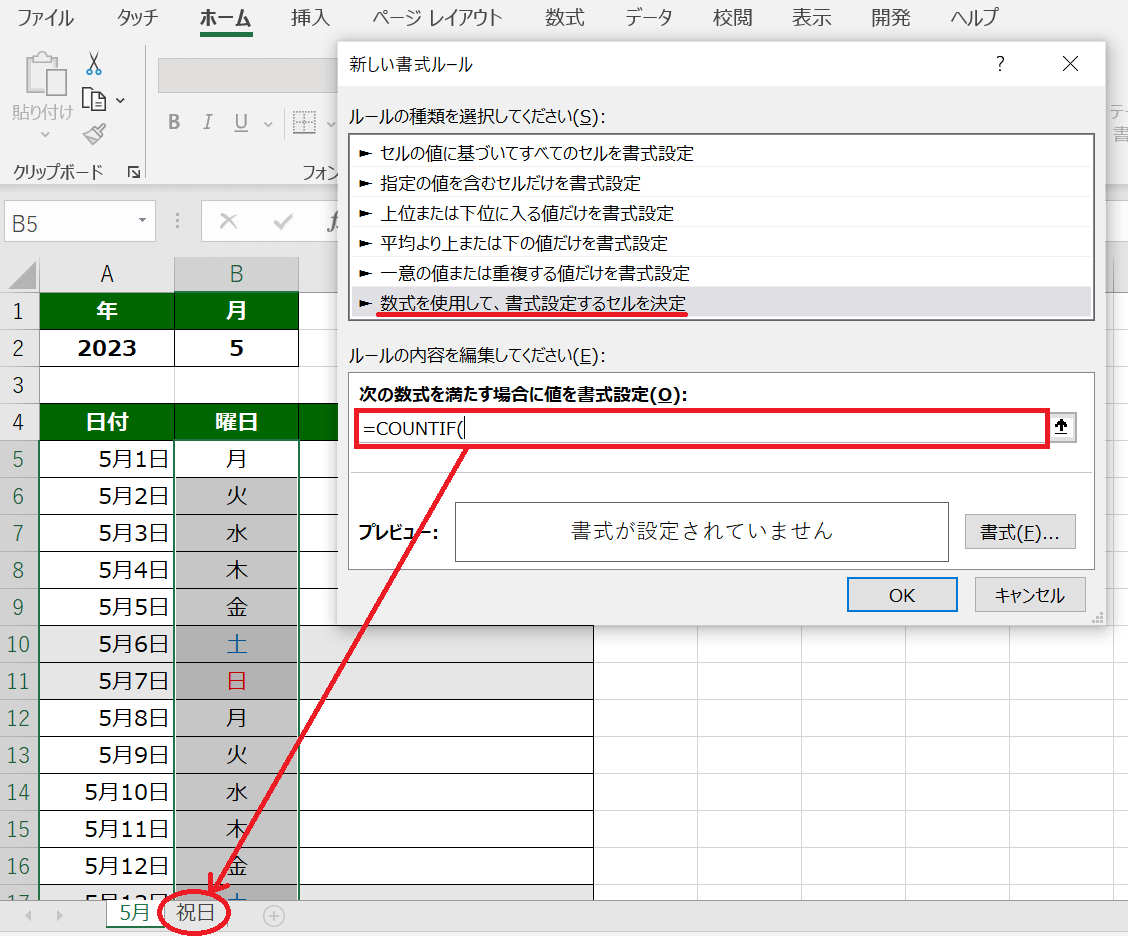Screen dimensions: 1128x936
Task: Select the Format Painter brush icon
Action: point(94,134)
